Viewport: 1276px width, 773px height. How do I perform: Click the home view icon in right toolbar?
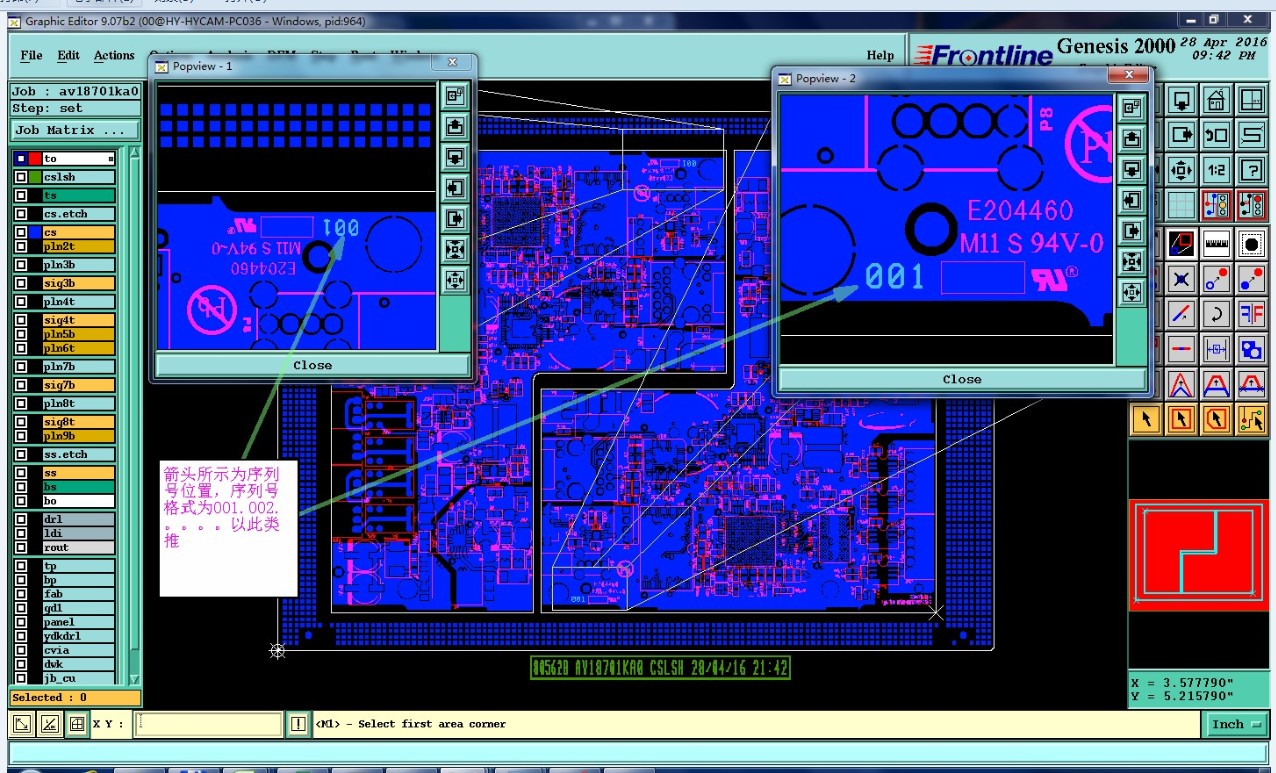pyautogui.click(x=1216, y=101)
